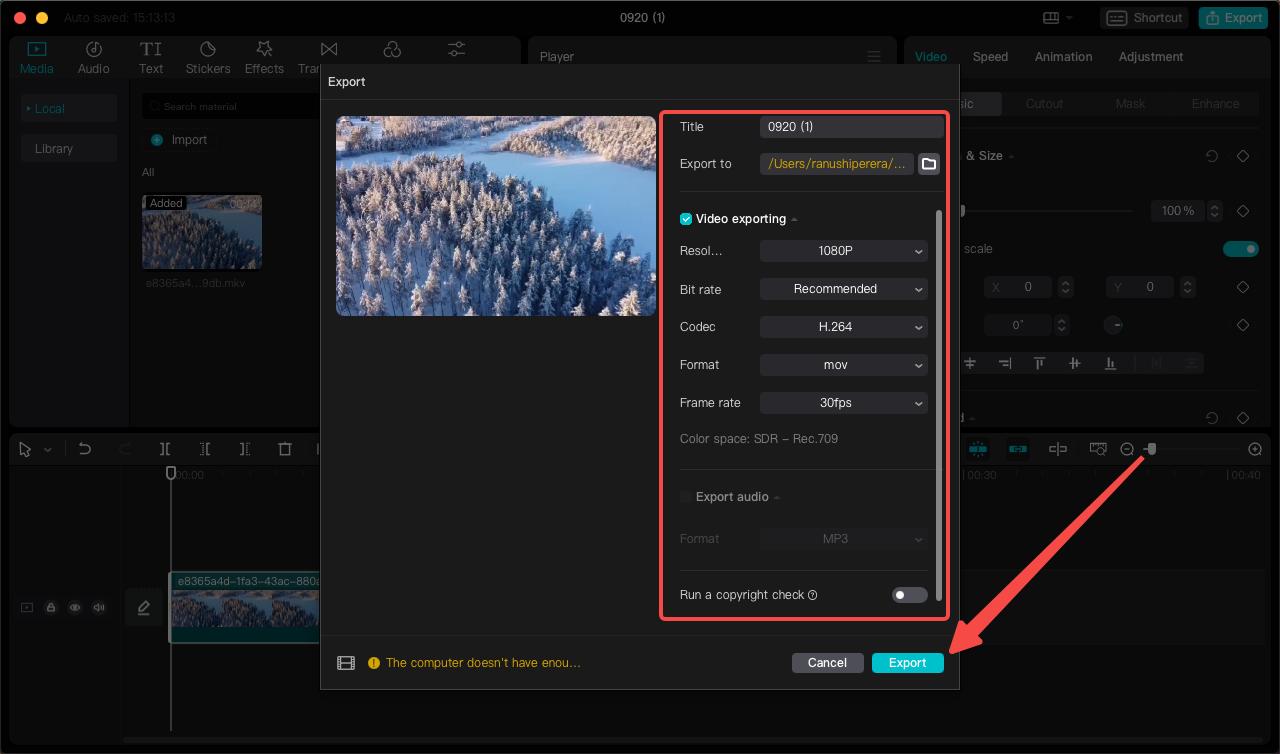The image size is (1280, 754).
Task: Click the Export button in the dialog
Action: tap(907, 662)
